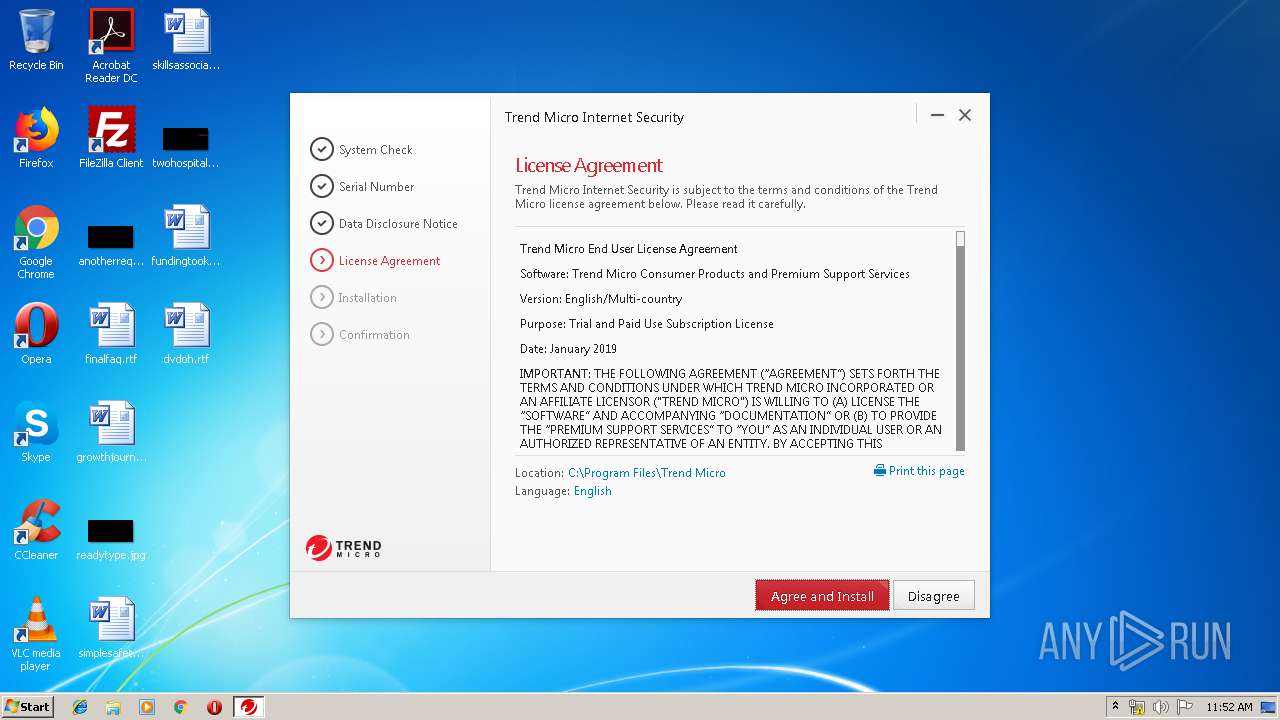This screenshot has height=720, width=1280.
Task: Launch CCleaner desktop shortcut
Action: (x=36, y=530)
